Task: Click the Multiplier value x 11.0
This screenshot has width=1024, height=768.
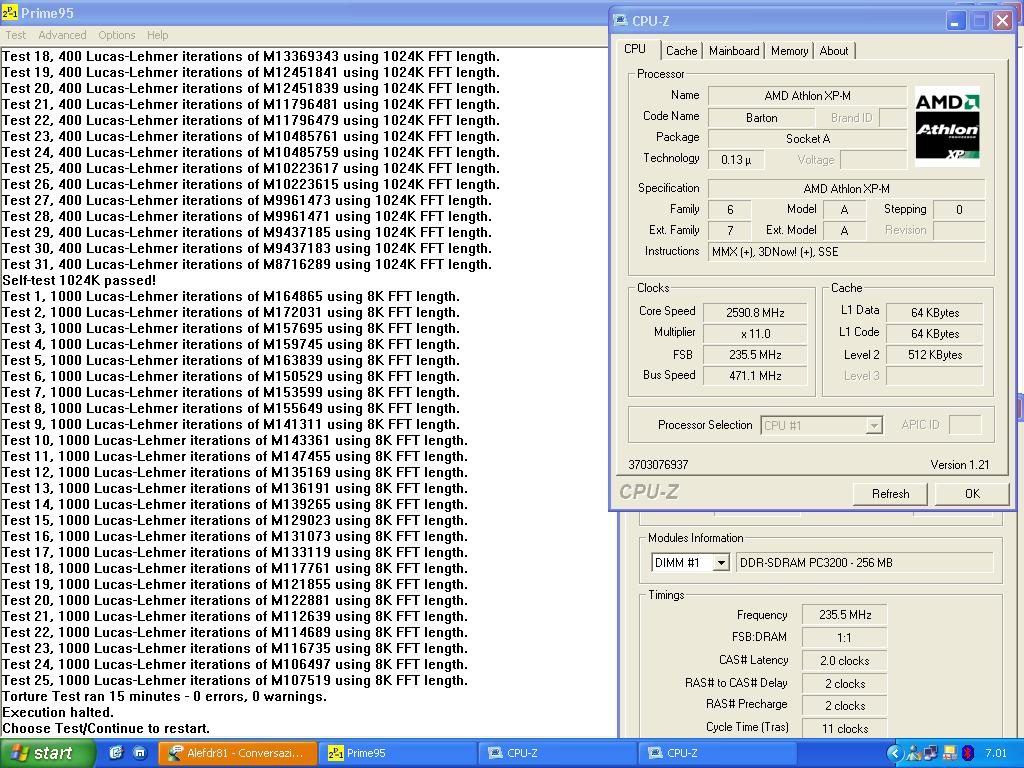Action: click(x=755, y=334)
